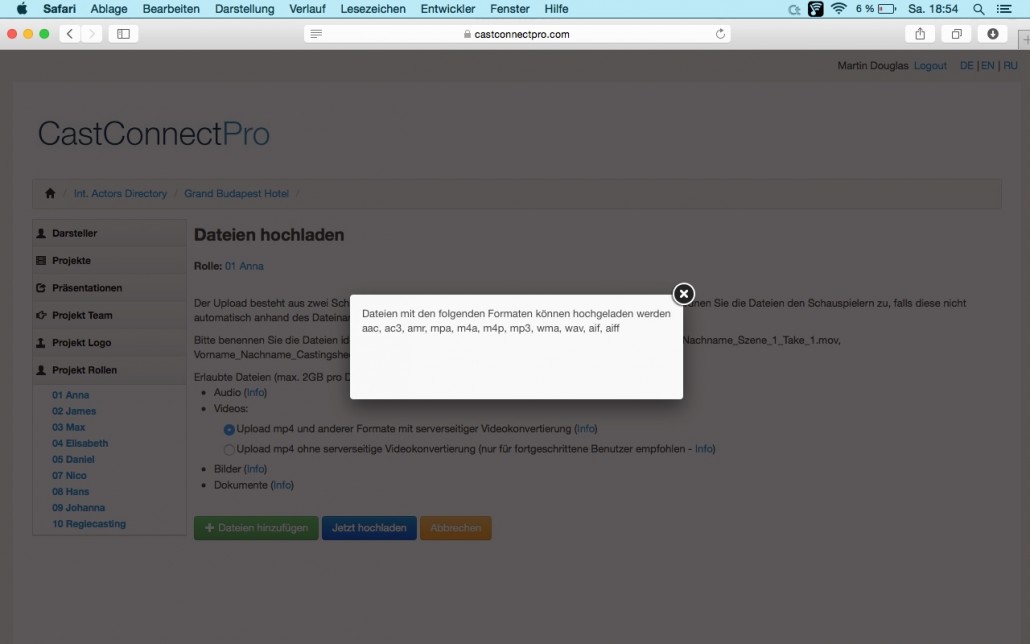Open the Fenster menu
The width and height of the screenshot is (1030, 644).
510,9
